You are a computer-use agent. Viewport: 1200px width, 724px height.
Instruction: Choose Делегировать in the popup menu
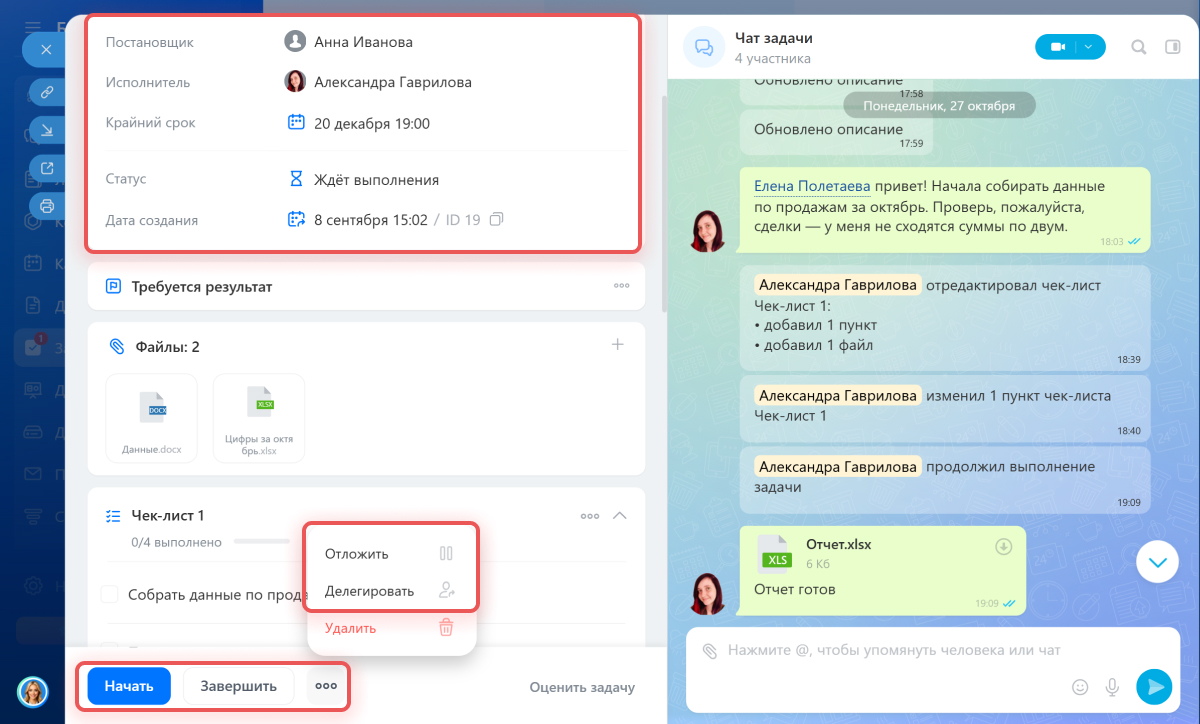tap(369, 591)
